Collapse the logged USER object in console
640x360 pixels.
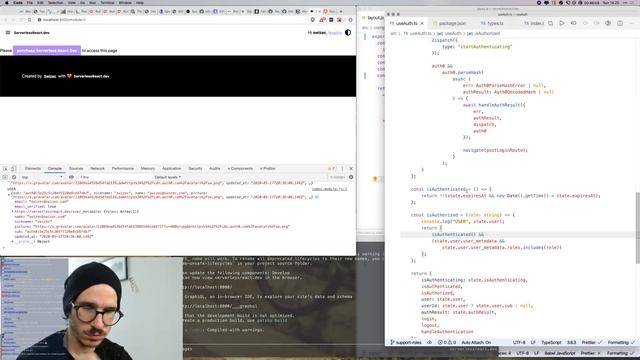pyautogui.click(x=9, y=195)
